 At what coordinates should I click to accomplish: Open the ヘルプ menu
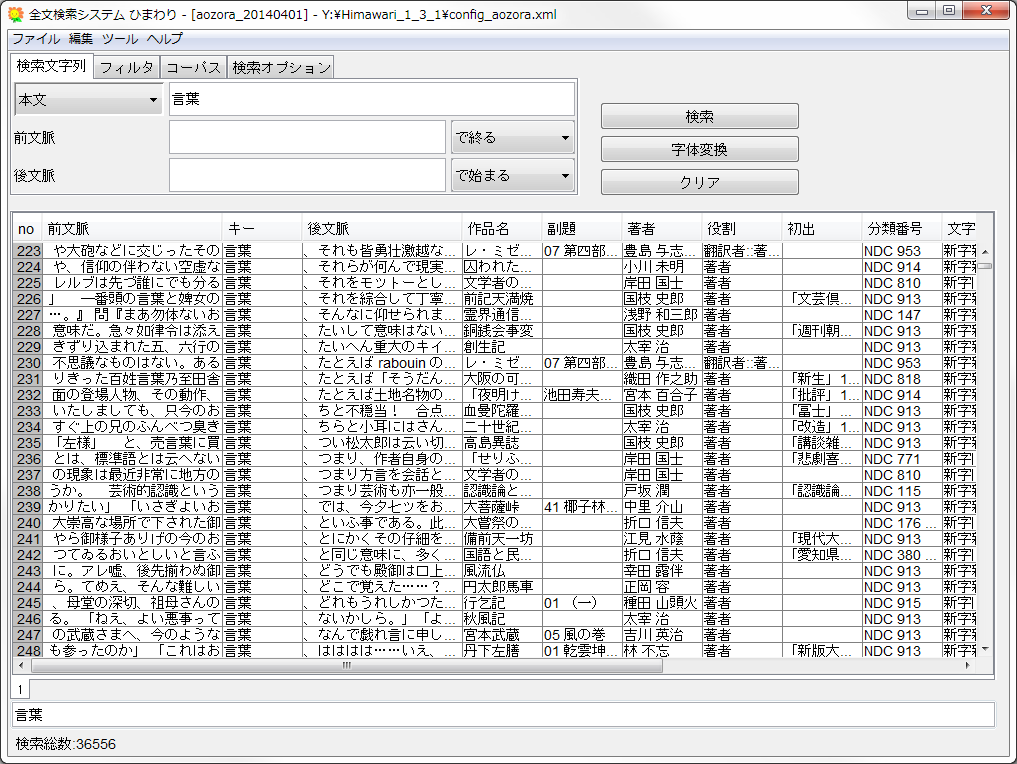(x=165, y=39)
